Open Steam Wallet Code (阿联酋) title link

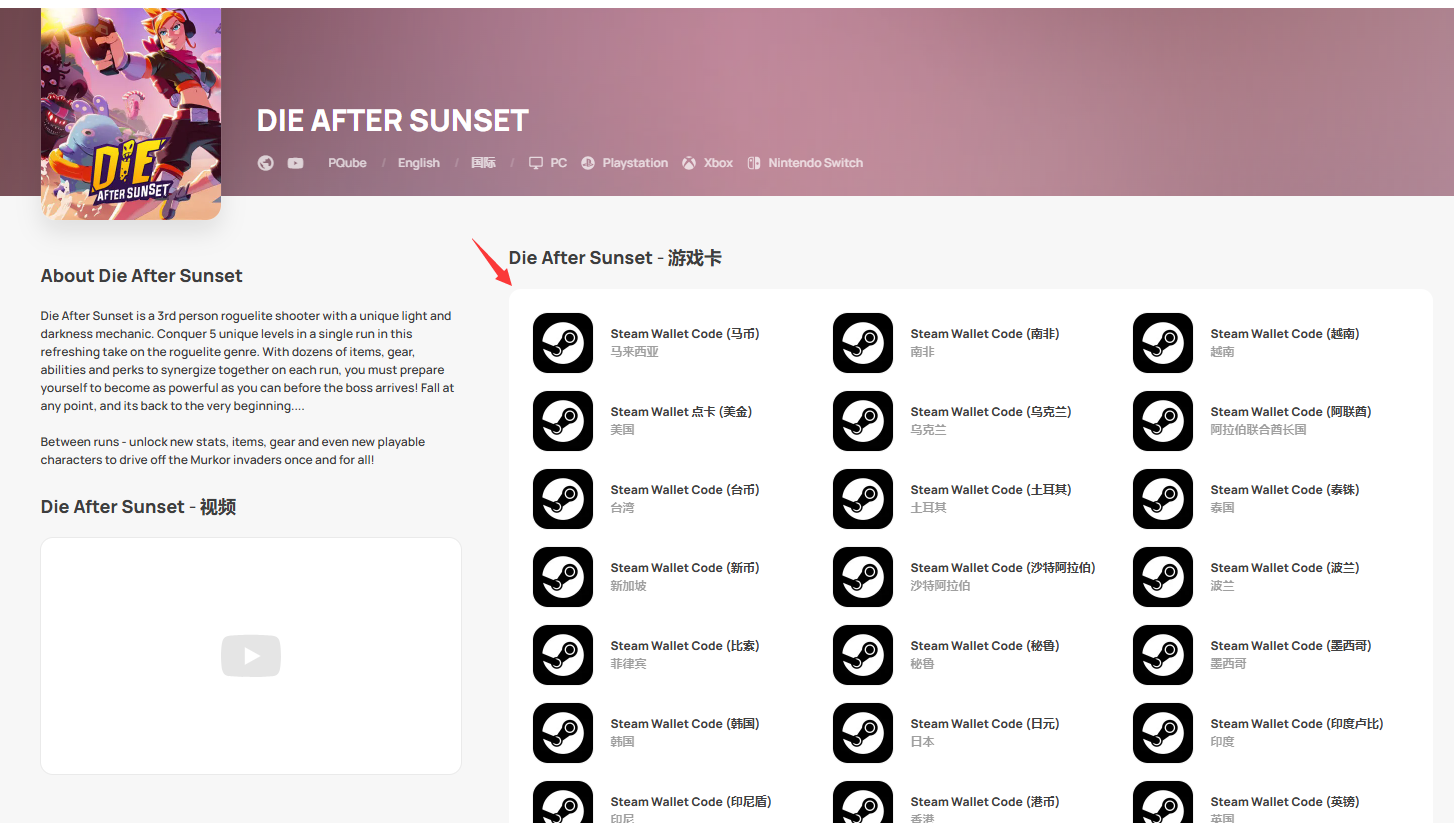(1291, 412)
